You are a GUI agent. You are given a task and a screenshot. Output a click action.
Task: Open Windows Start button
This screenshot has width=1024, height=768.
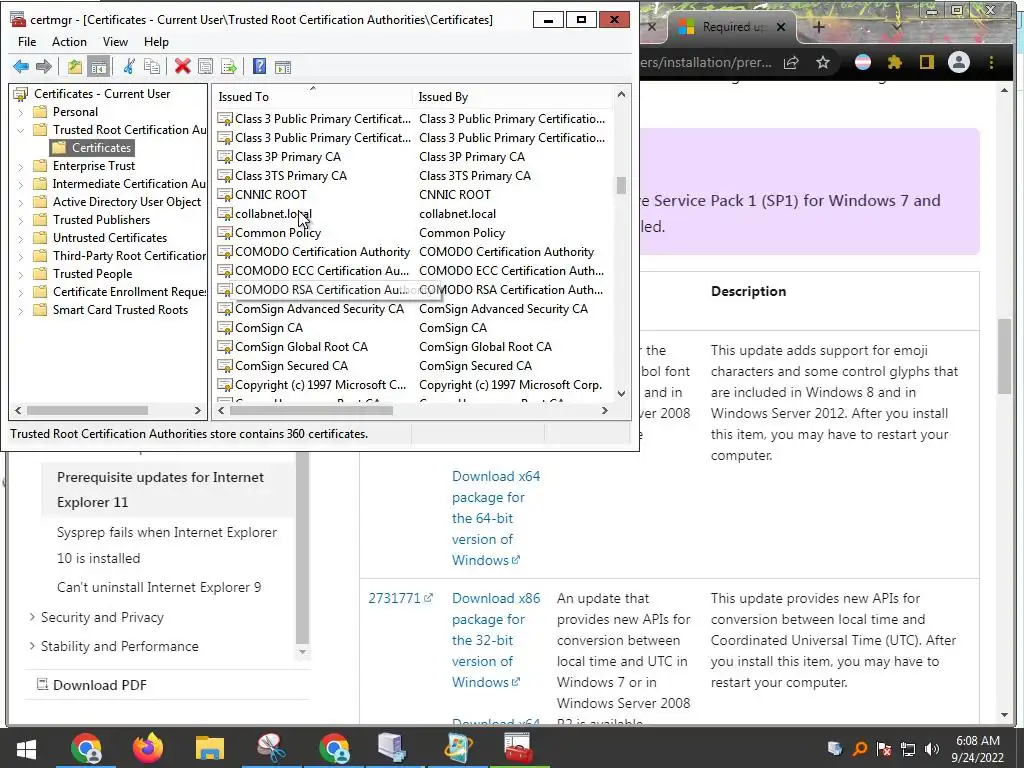(x=25, y=749)
